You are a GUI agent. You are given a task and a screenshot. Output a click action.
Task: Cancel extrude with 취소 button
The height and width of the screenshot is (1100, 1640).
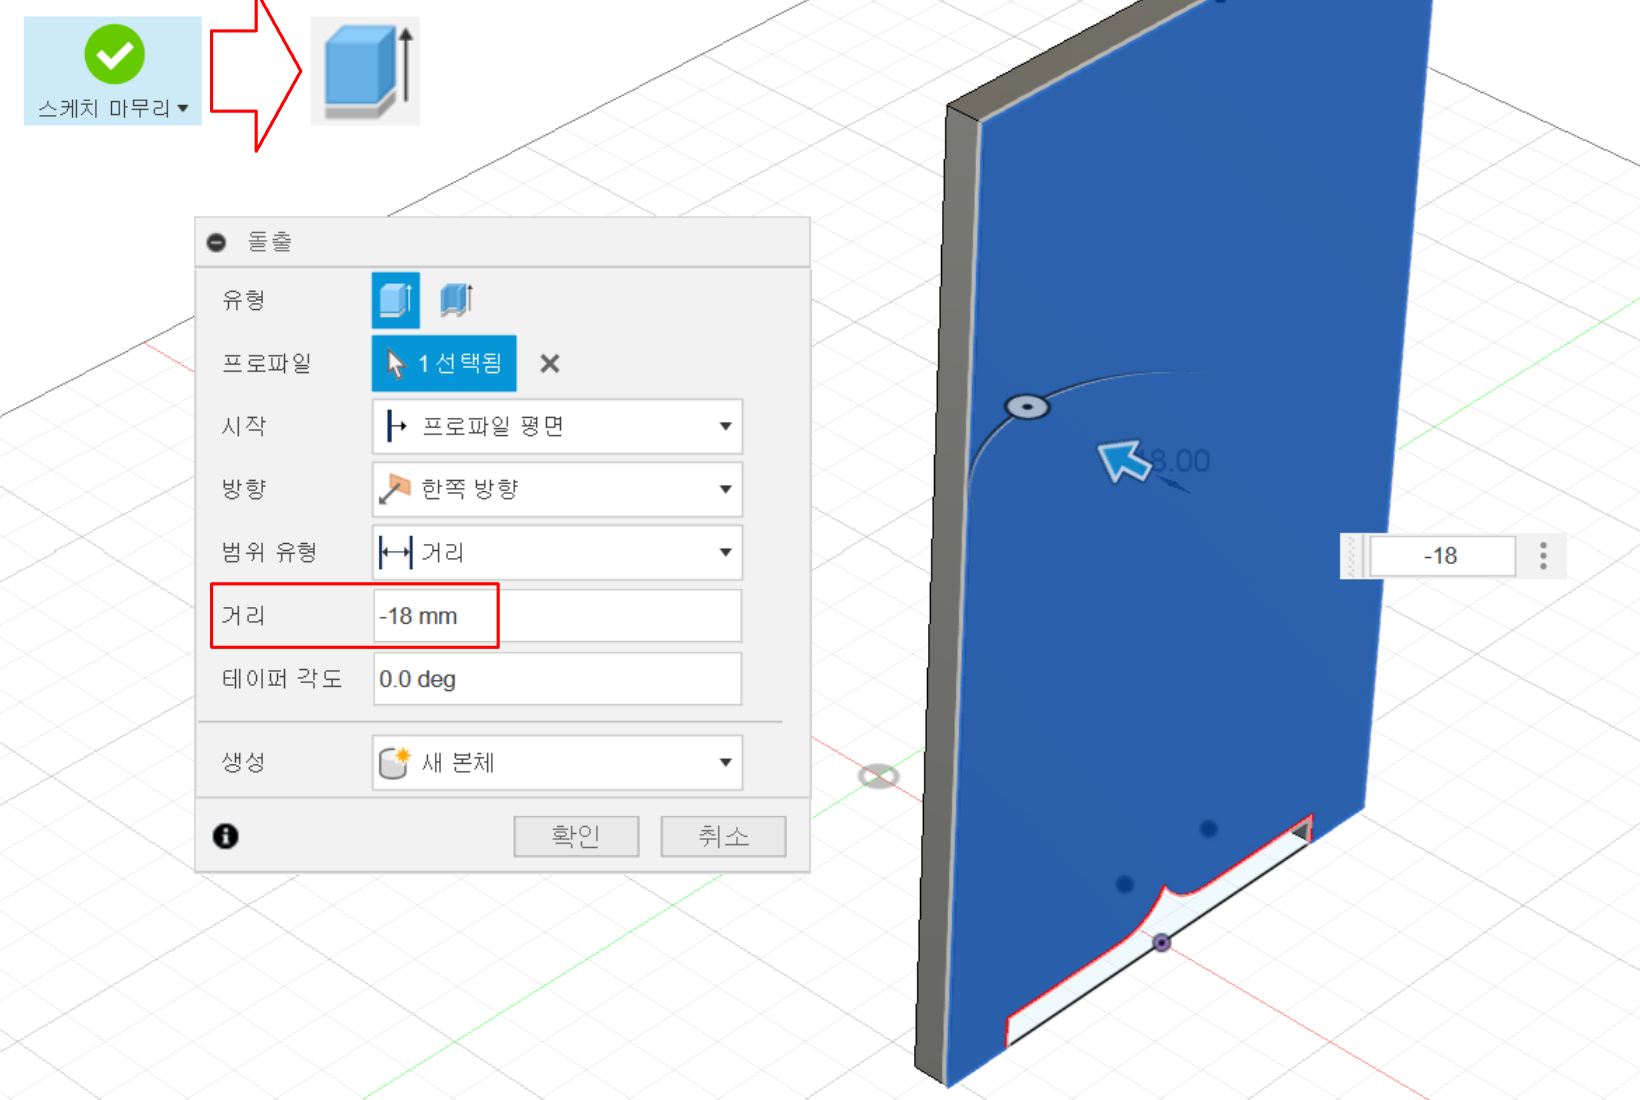click(x=723, y=836)
